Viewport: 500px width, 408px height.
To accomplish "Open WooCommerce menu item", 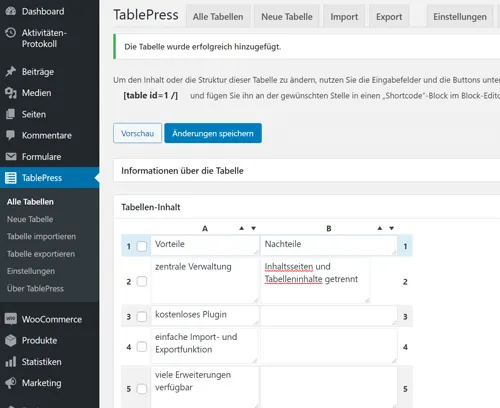I will (x=52, y=319).
